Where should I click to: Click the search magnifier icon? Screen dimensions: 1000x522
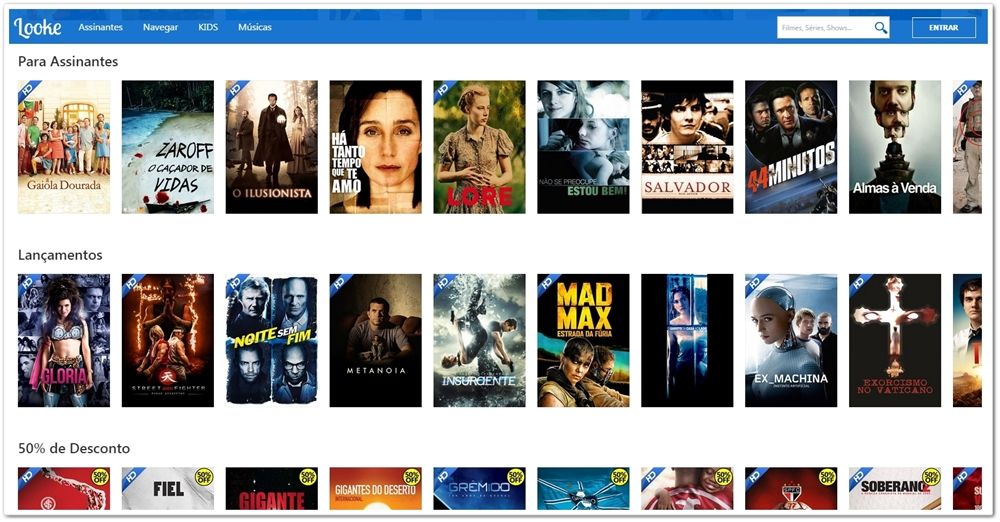pos(881,27)
